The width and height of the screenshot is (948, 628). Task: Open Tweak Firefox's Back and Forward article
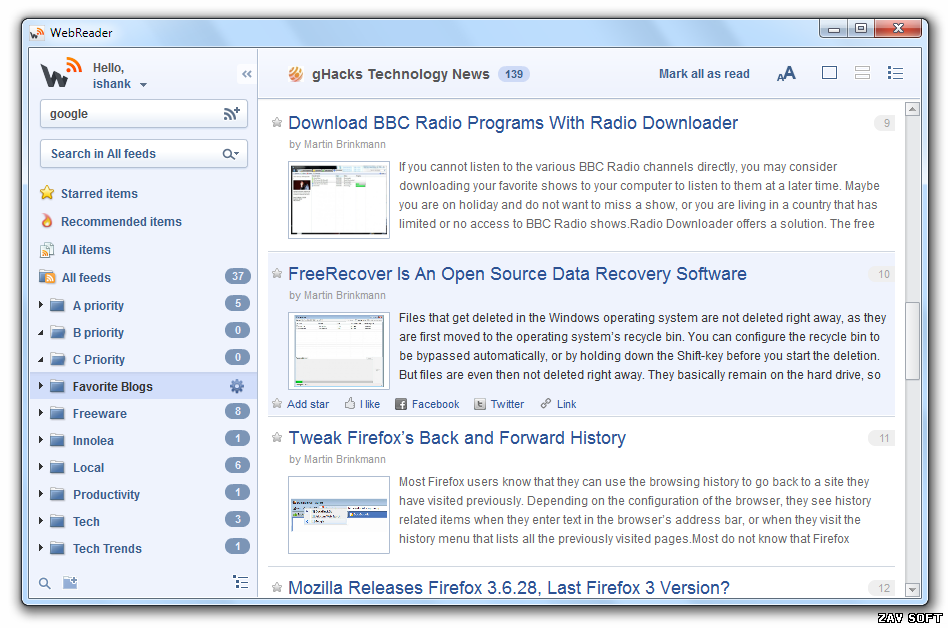coord(457,438)
